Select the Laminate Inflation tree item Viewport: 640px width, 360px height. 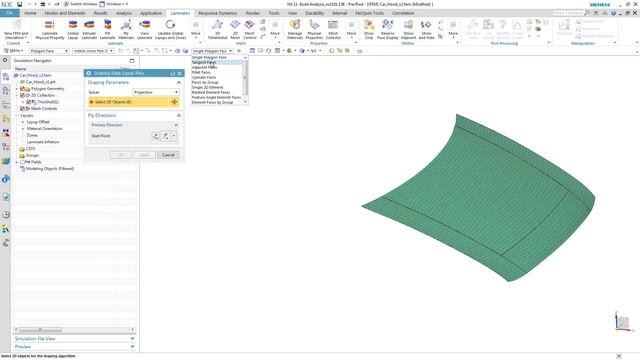[43, 142]
